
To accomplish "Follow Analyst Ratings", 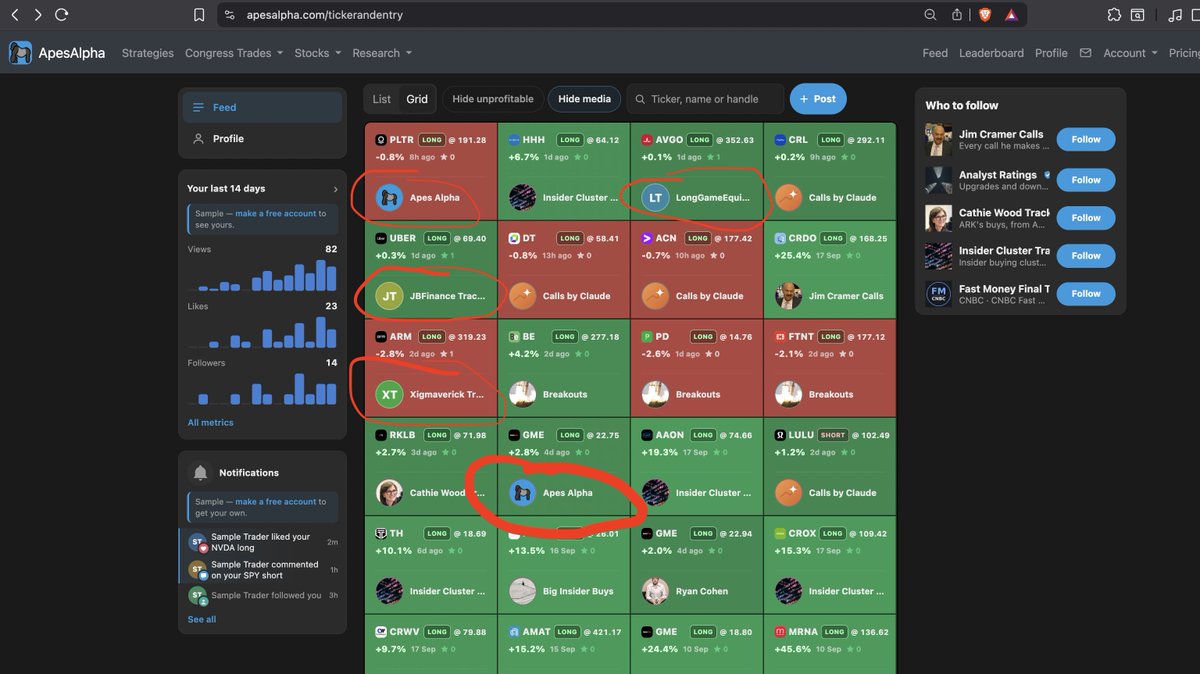I will [1086, 180].
